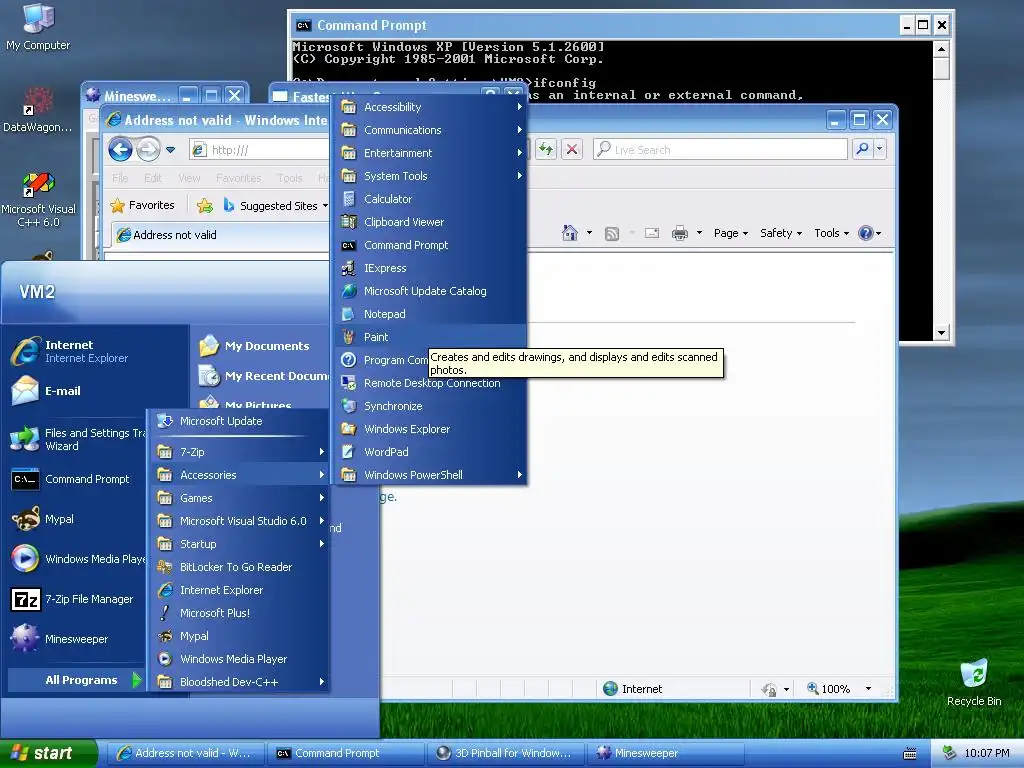Screen dimensions: 1024x768
Task: Click the Live Search magnifier button
Action: coord(863,150)
